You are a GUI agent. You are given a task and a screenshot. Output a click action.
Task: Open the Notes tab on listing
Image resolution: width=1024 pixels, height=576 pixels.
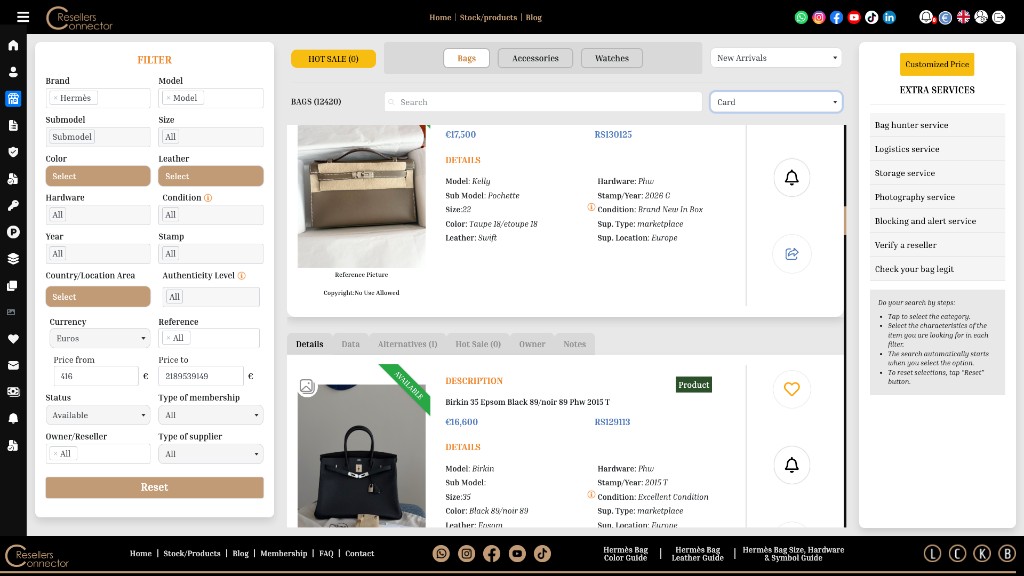coord(575,344)
